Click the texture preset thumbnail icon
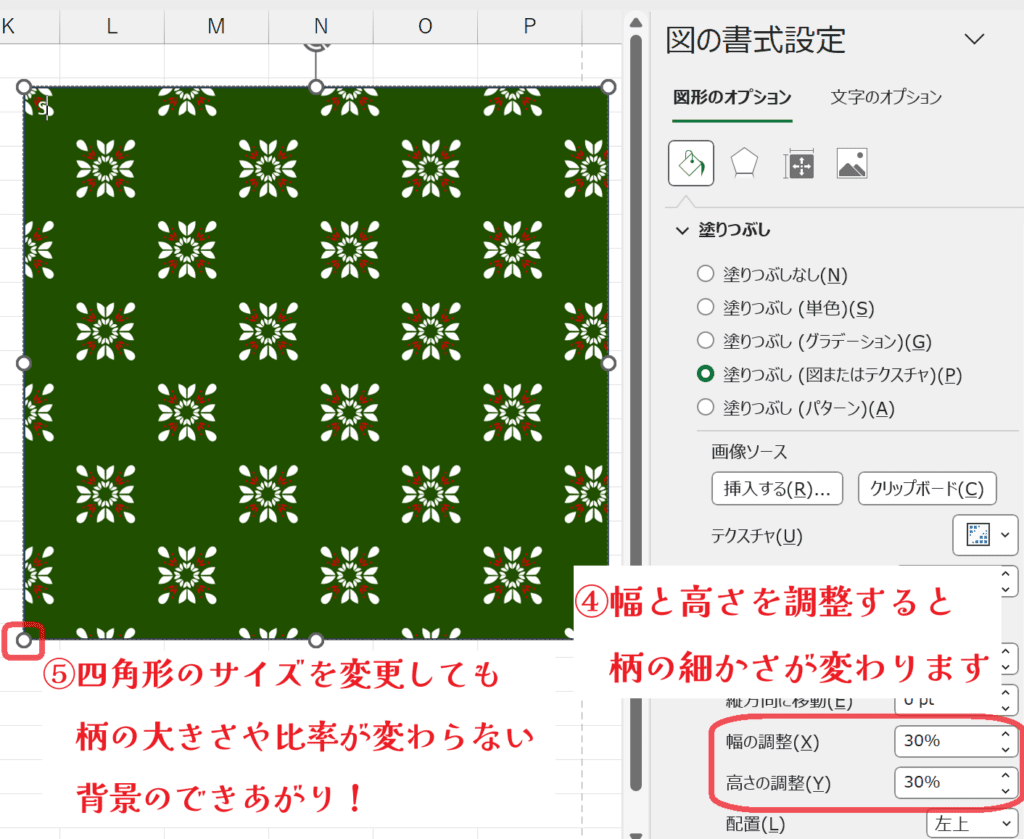 (x=977, y=536)
